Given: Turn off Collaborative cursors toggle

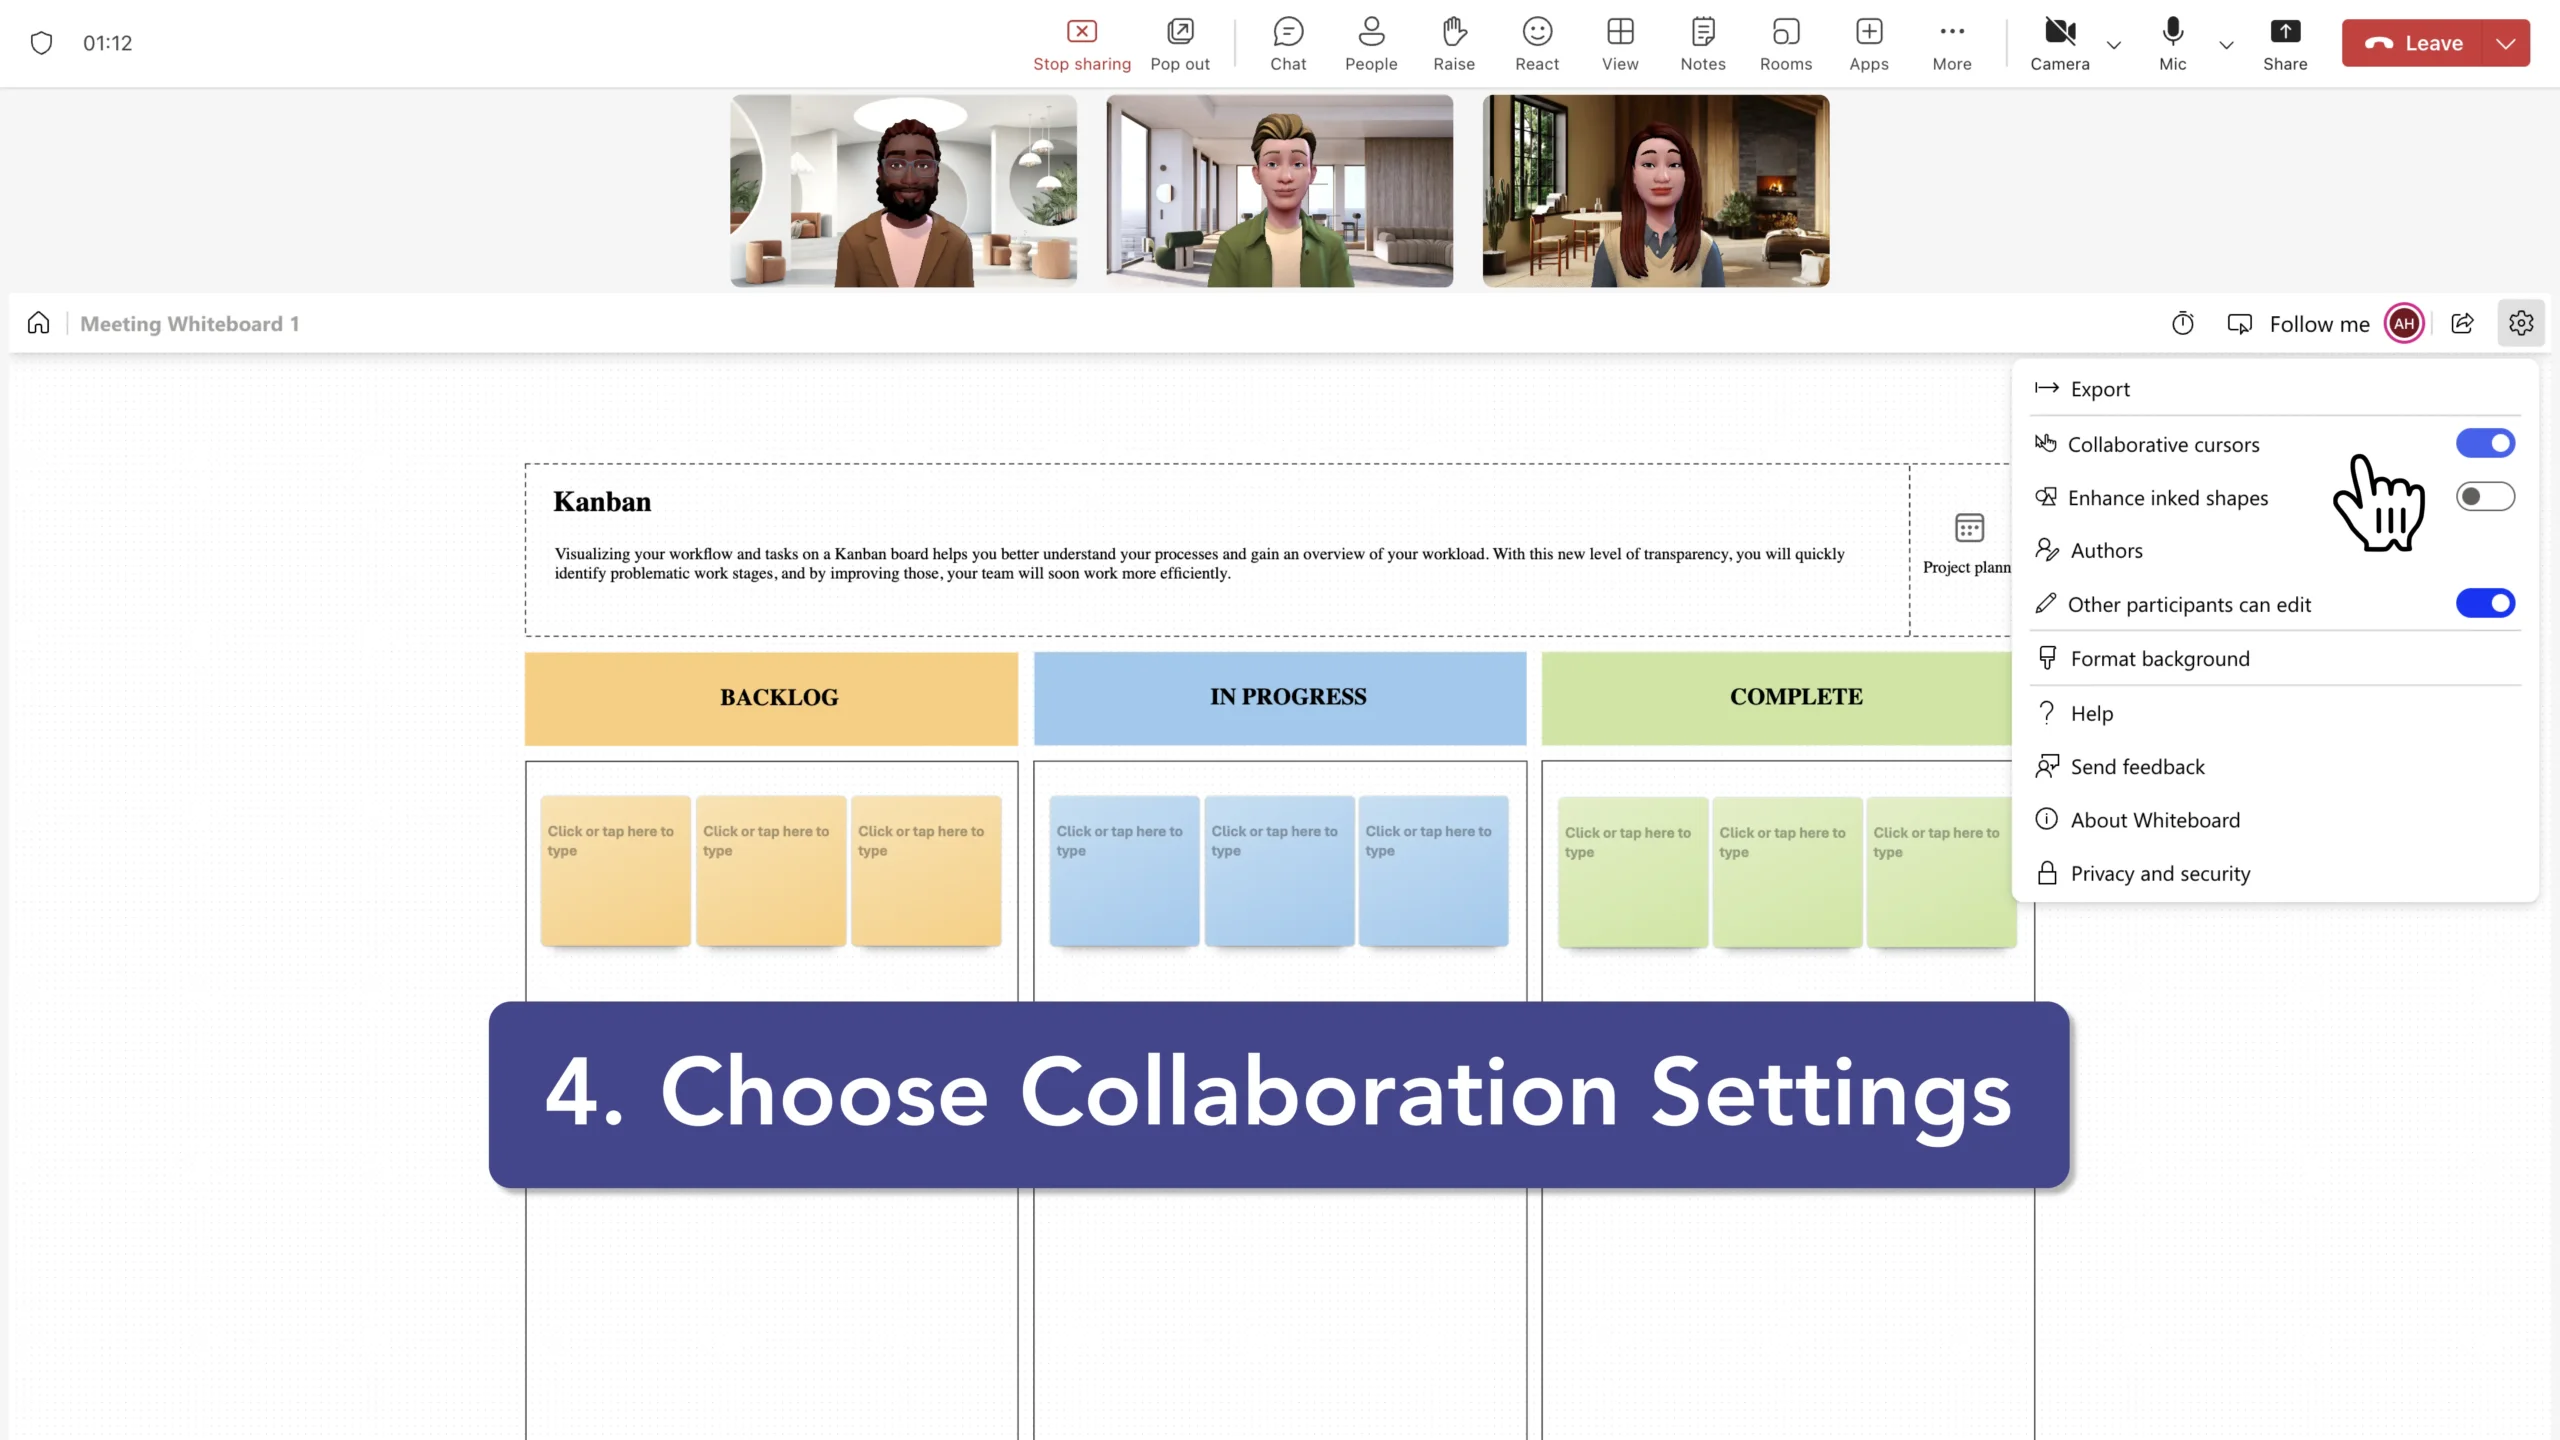Looking at the screenshot, I should [2485, 443].
